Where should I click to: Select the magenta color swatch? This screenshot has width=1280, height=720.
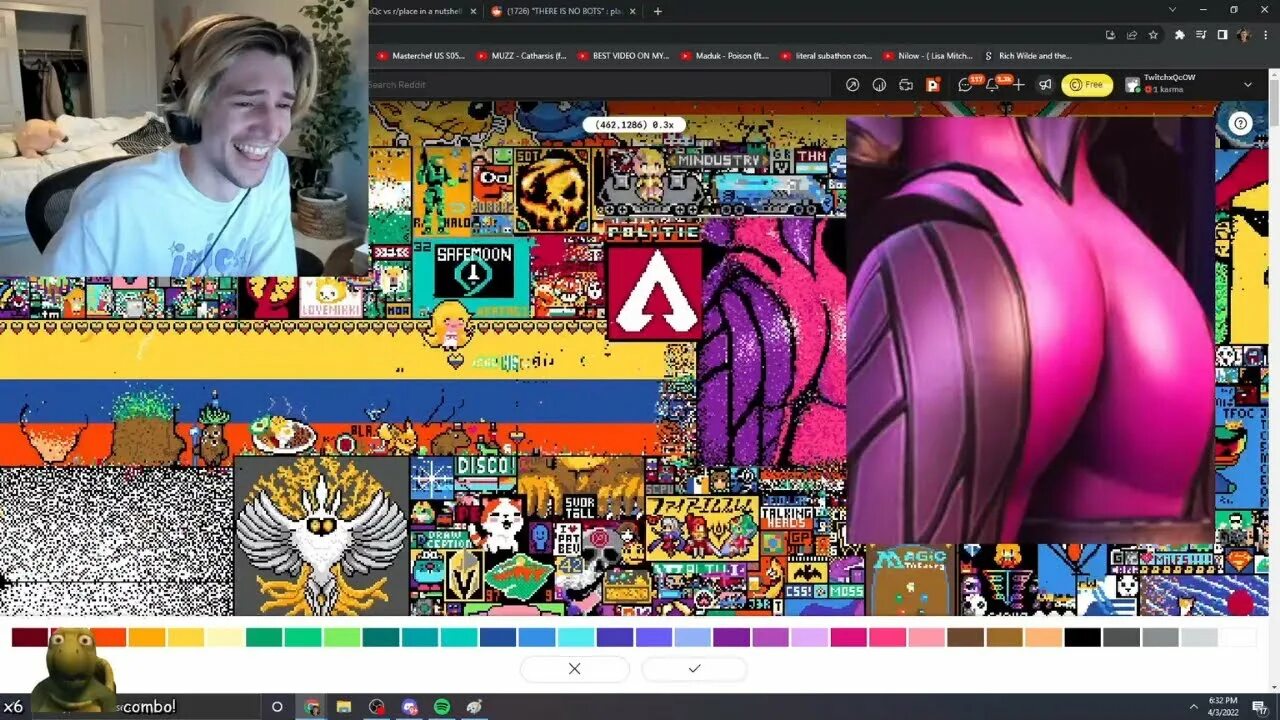pyautogui.click(x=848, y=637)
